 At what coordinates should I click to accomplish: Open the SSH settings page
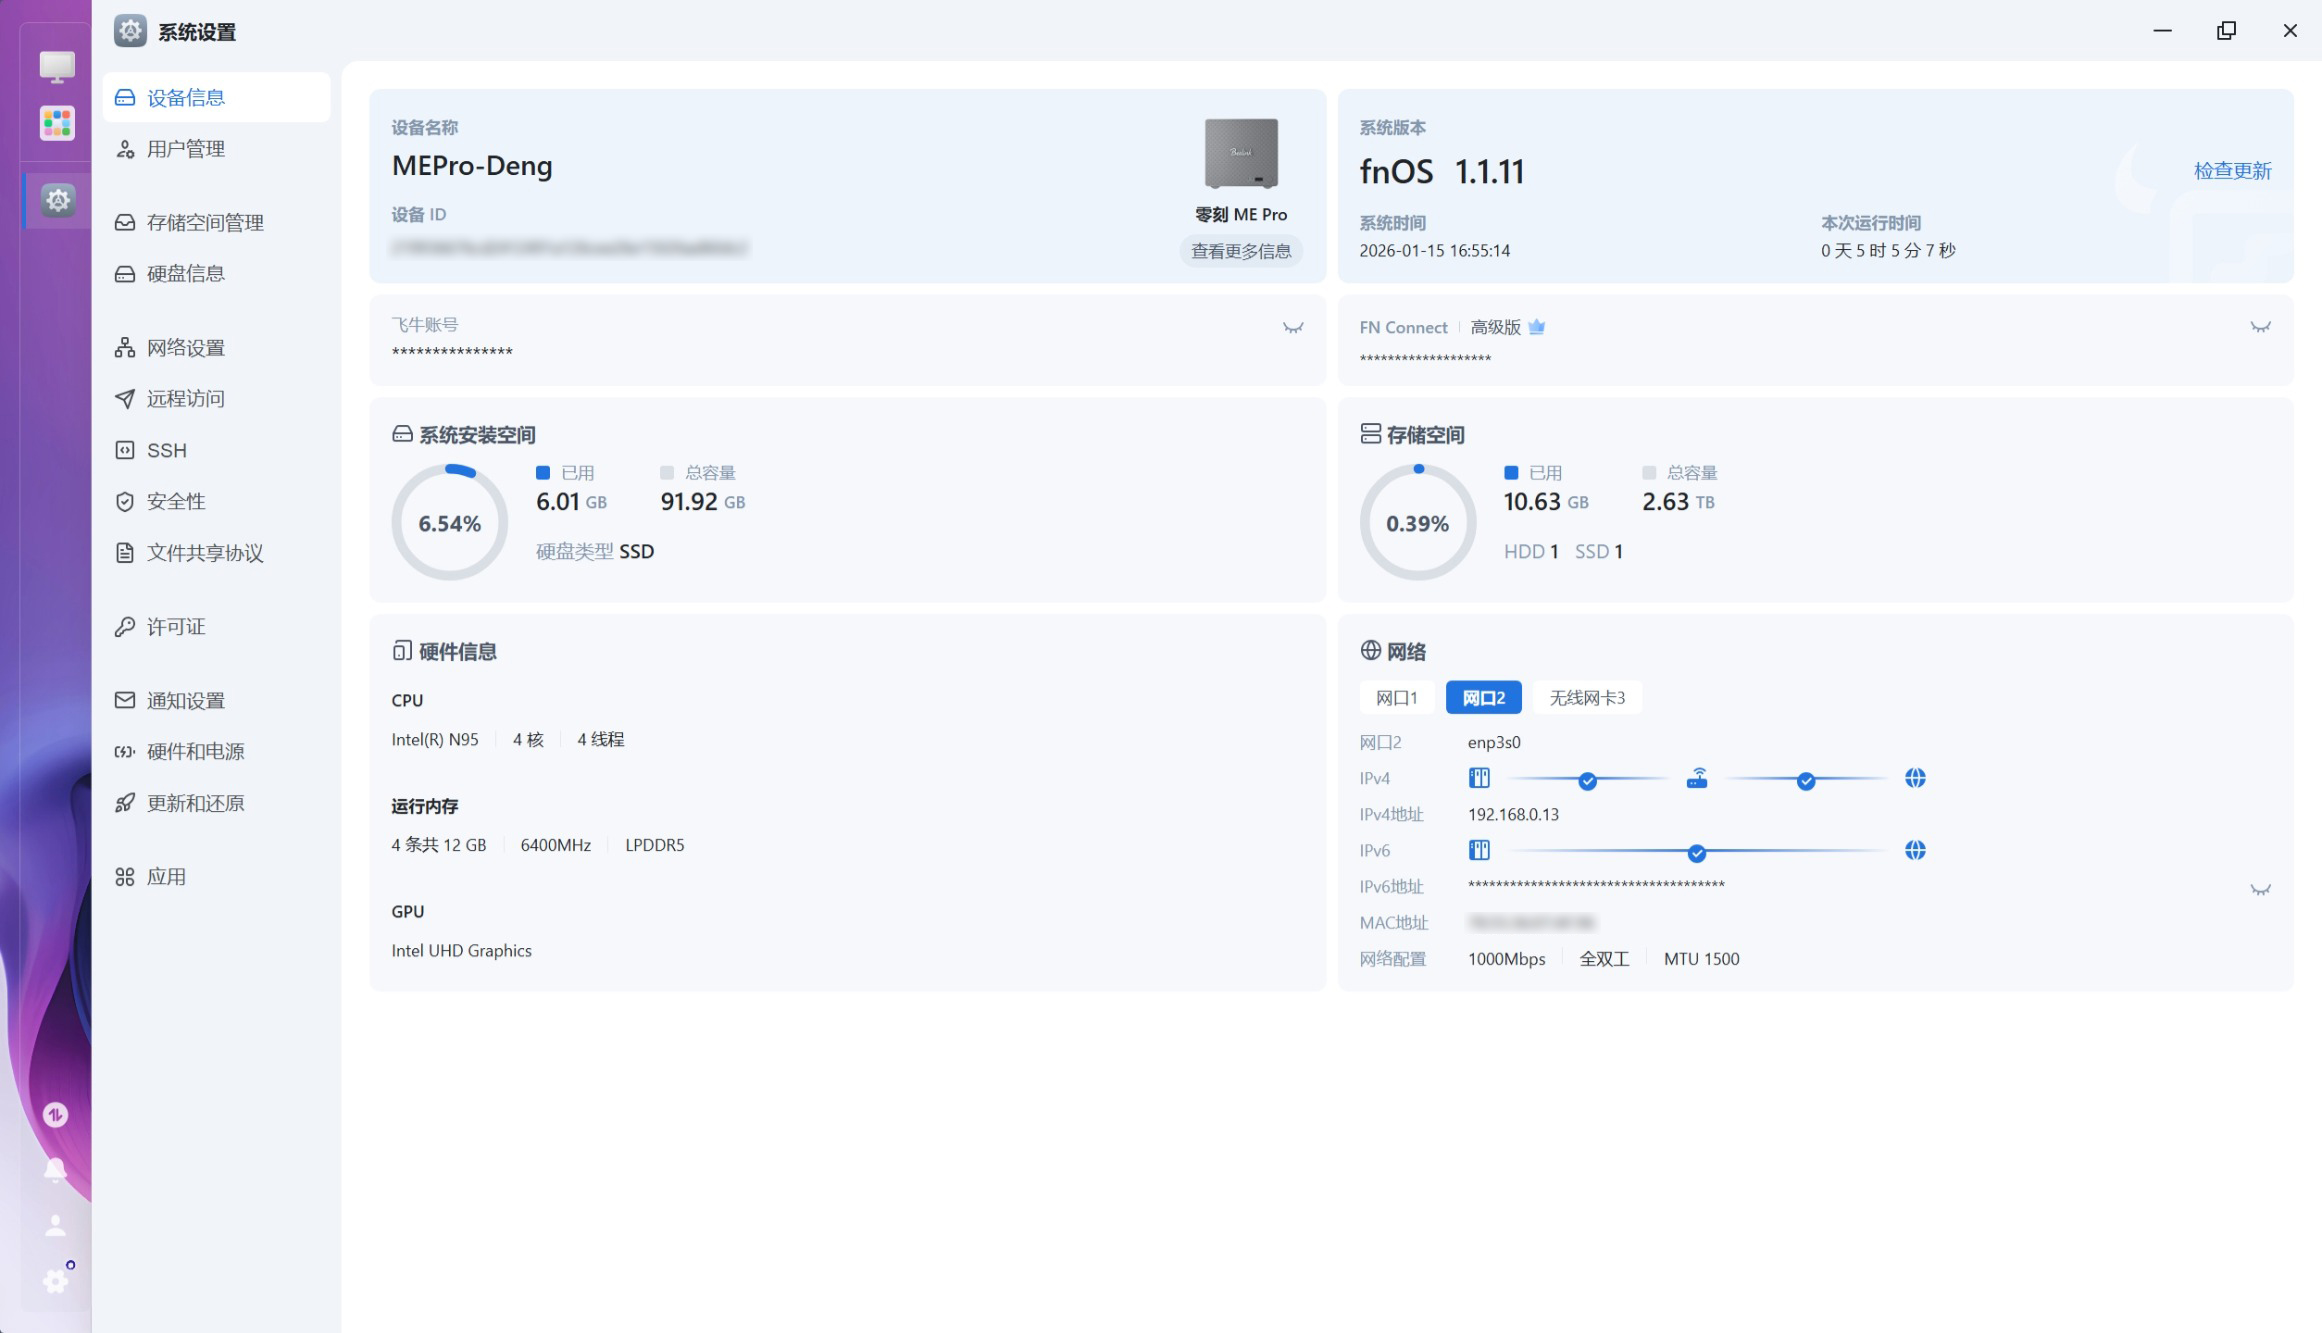tap(167, 450)
